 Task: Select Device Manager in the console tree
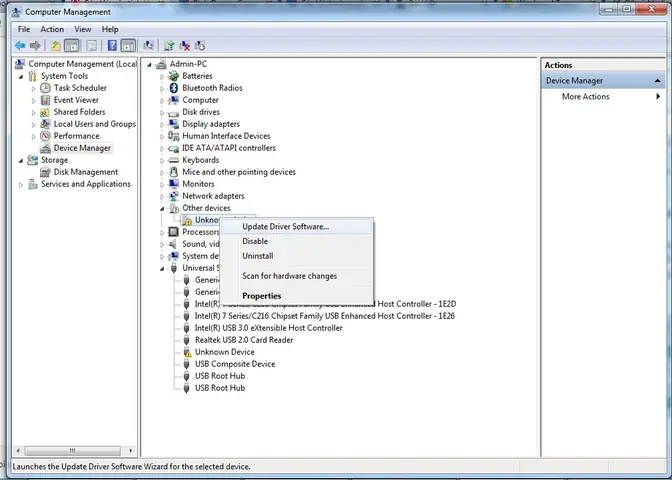(x=82, y=148)
